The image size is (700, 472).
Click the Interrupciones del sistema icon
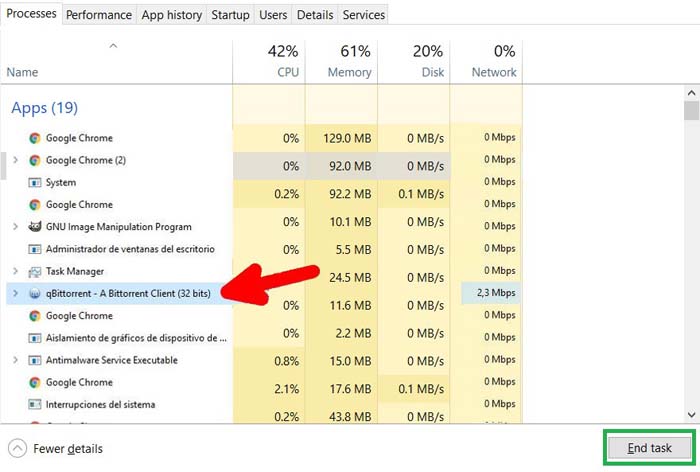(35, 405)
